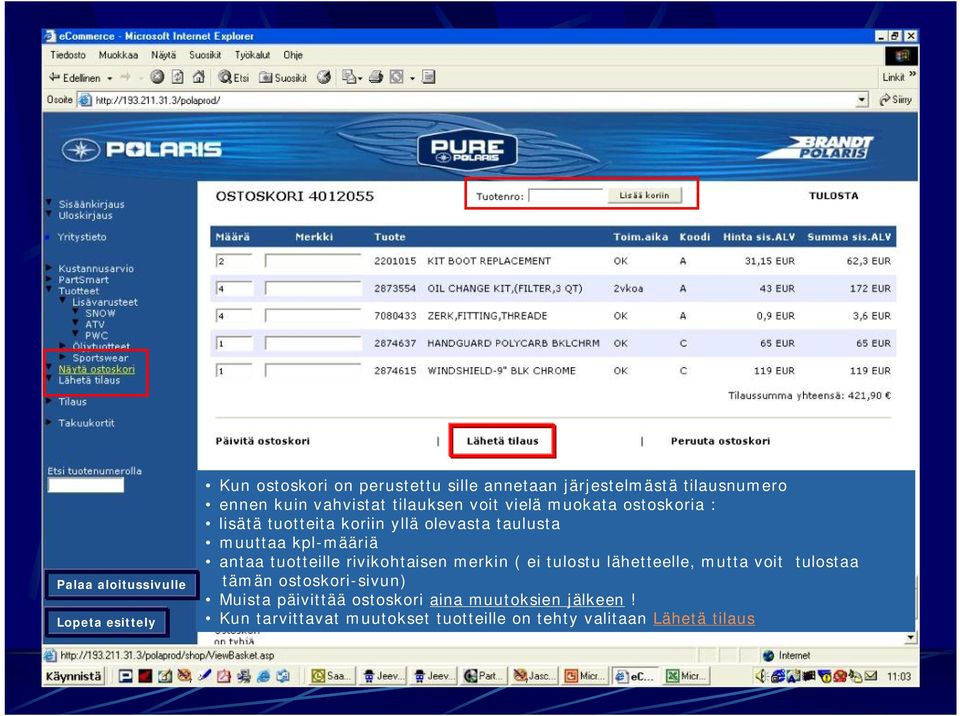The width and height of the screenshot is (960, 716).
Task: Open the Edit icon dropdown arrow
Action: 412,78
